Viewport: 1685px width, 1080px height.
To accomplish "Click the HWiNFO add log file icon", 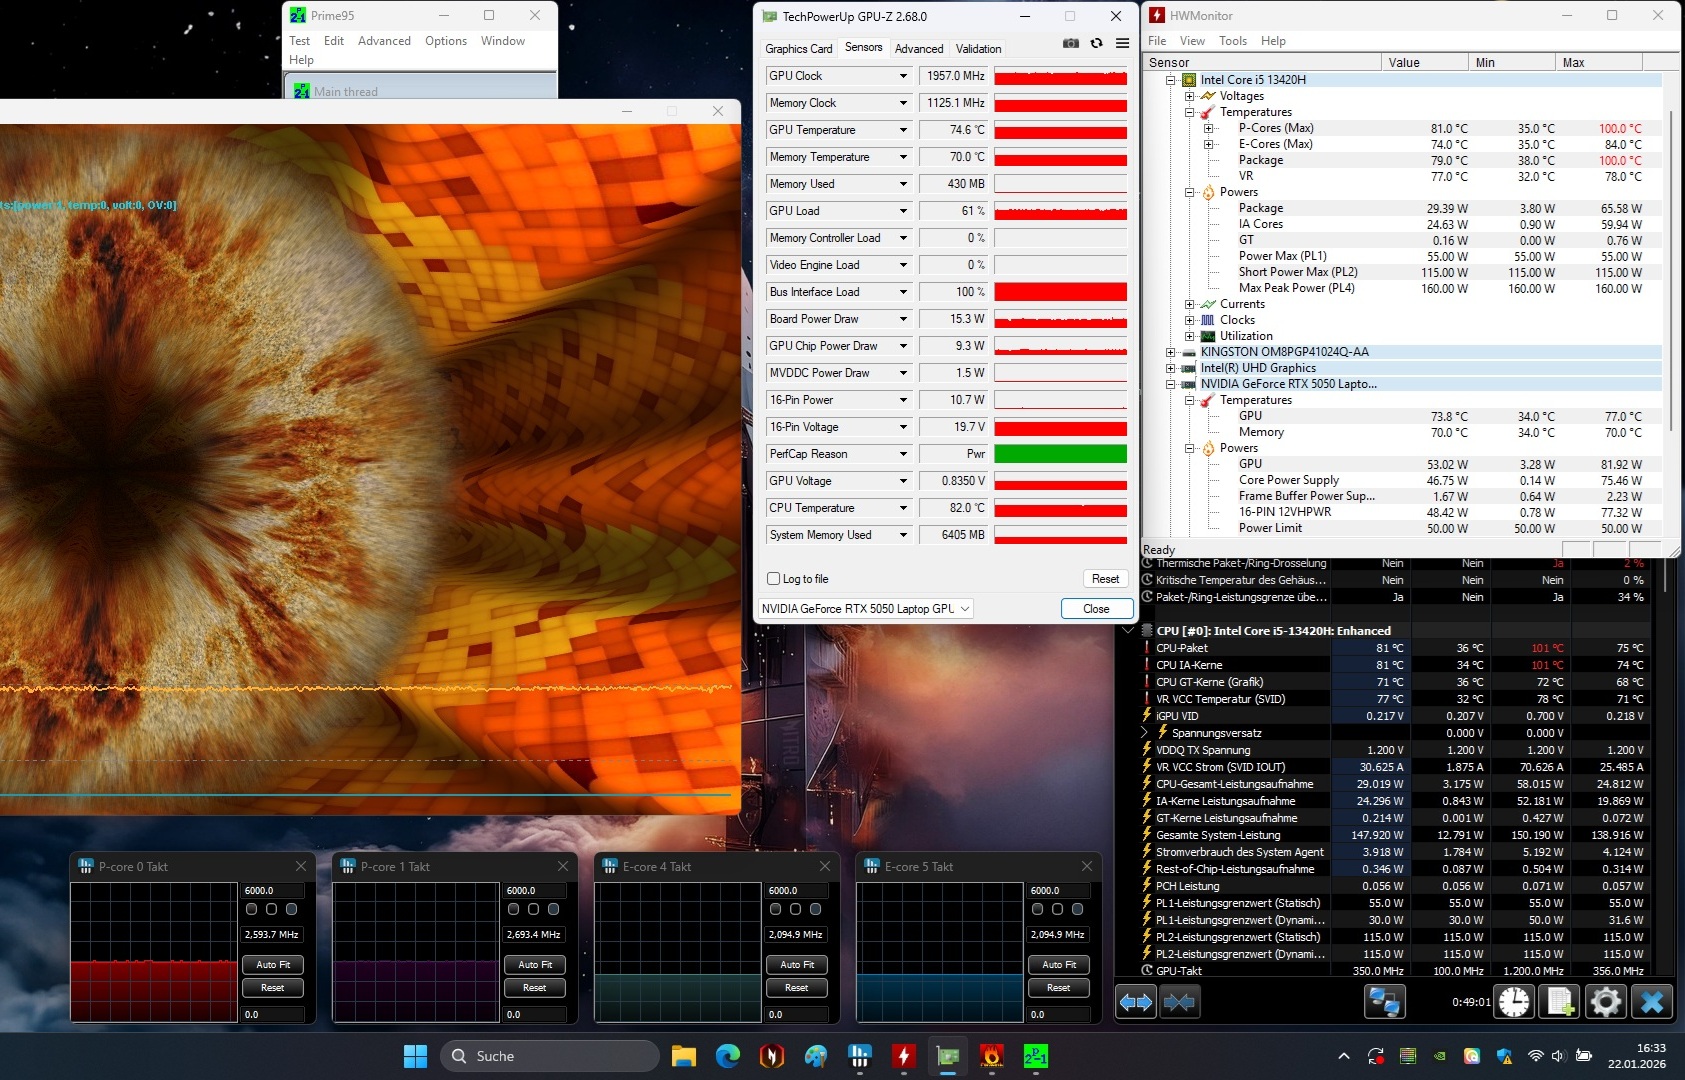I will click(x=1560, y=1001).
